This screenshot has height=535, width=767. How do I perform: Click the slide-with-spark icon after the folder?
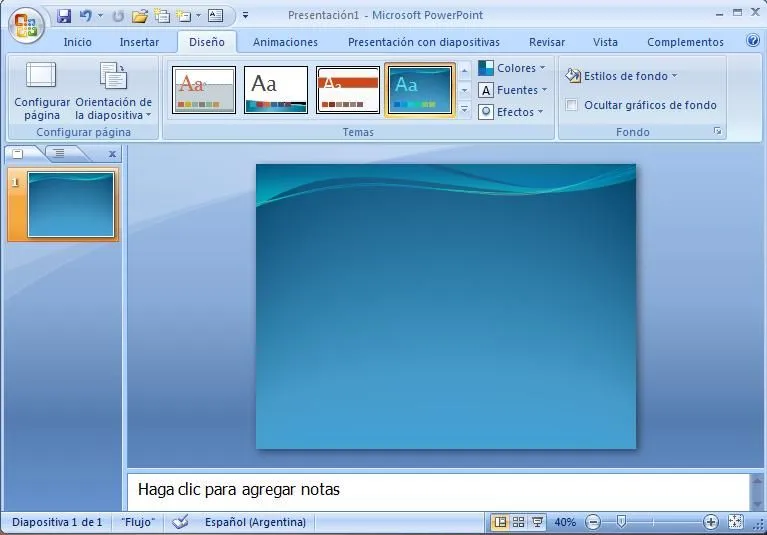[162, 16]
